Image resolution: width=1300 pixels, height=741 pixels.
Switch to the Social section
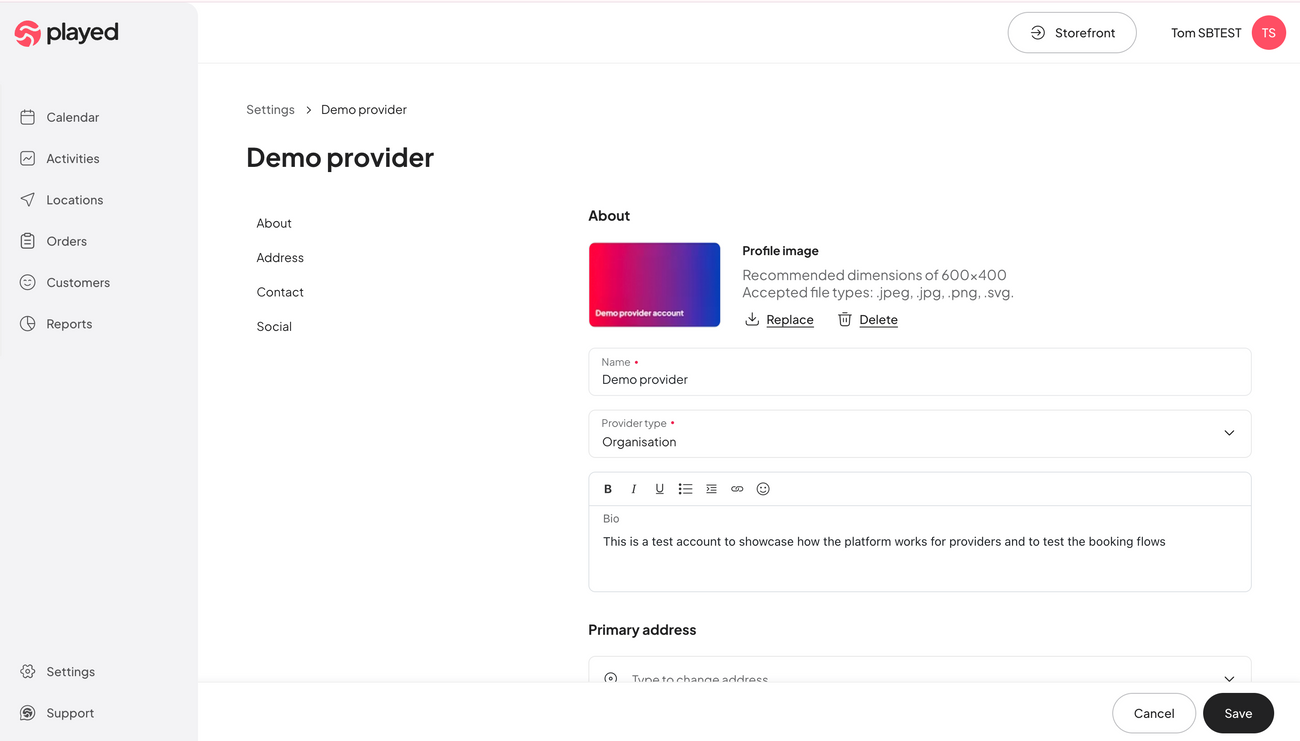(274, 326)
